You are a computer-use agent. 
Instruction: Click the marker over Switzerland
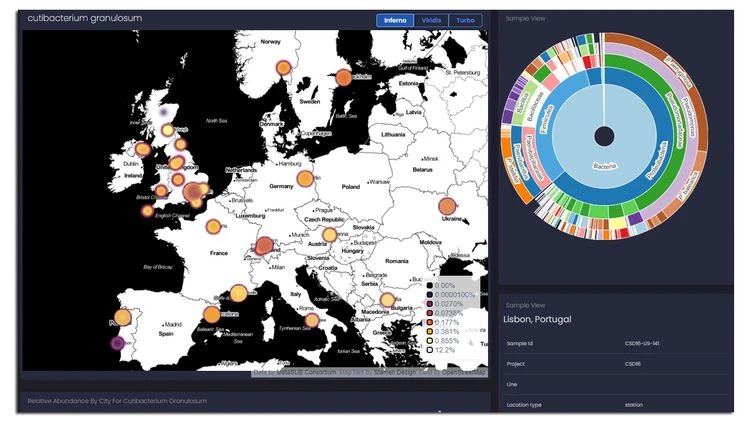264,246
